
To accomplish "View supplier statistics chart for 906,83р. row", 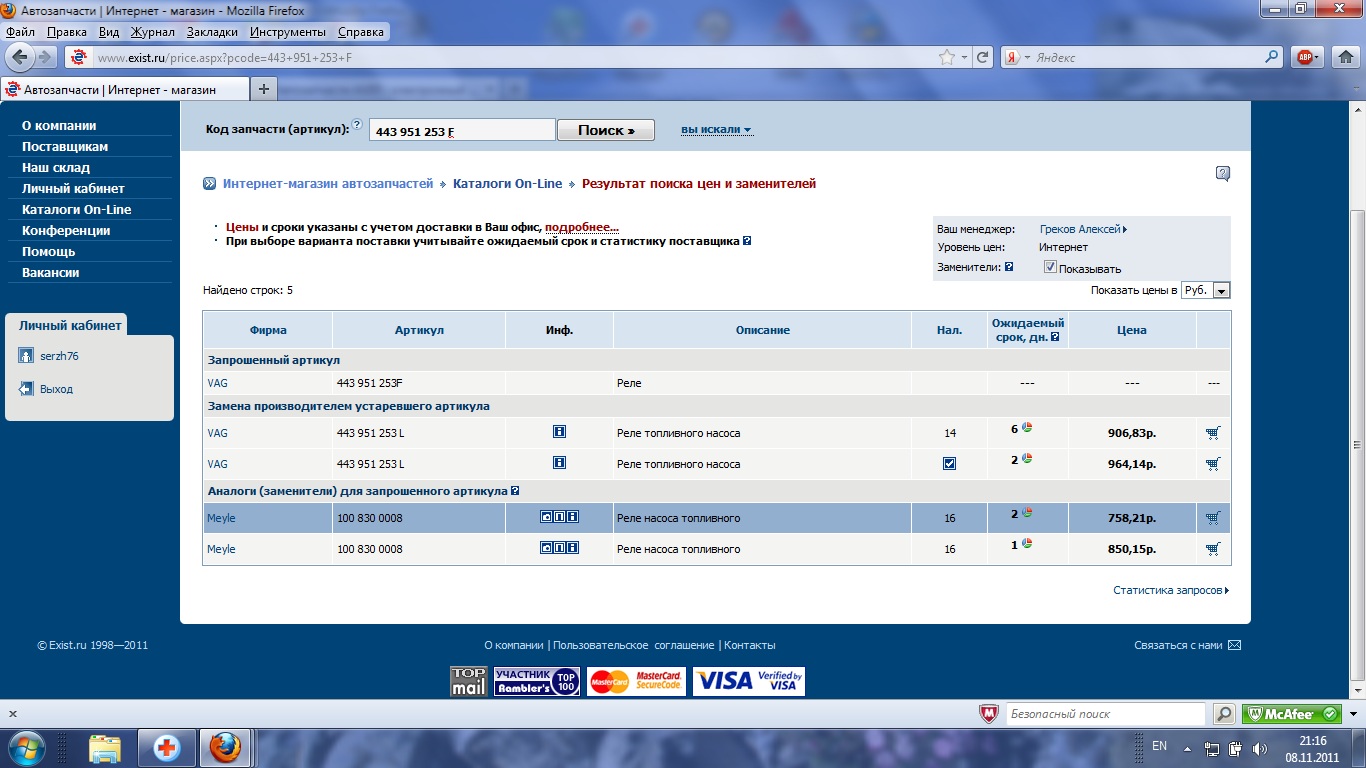I will click(x=1027, y=428).
